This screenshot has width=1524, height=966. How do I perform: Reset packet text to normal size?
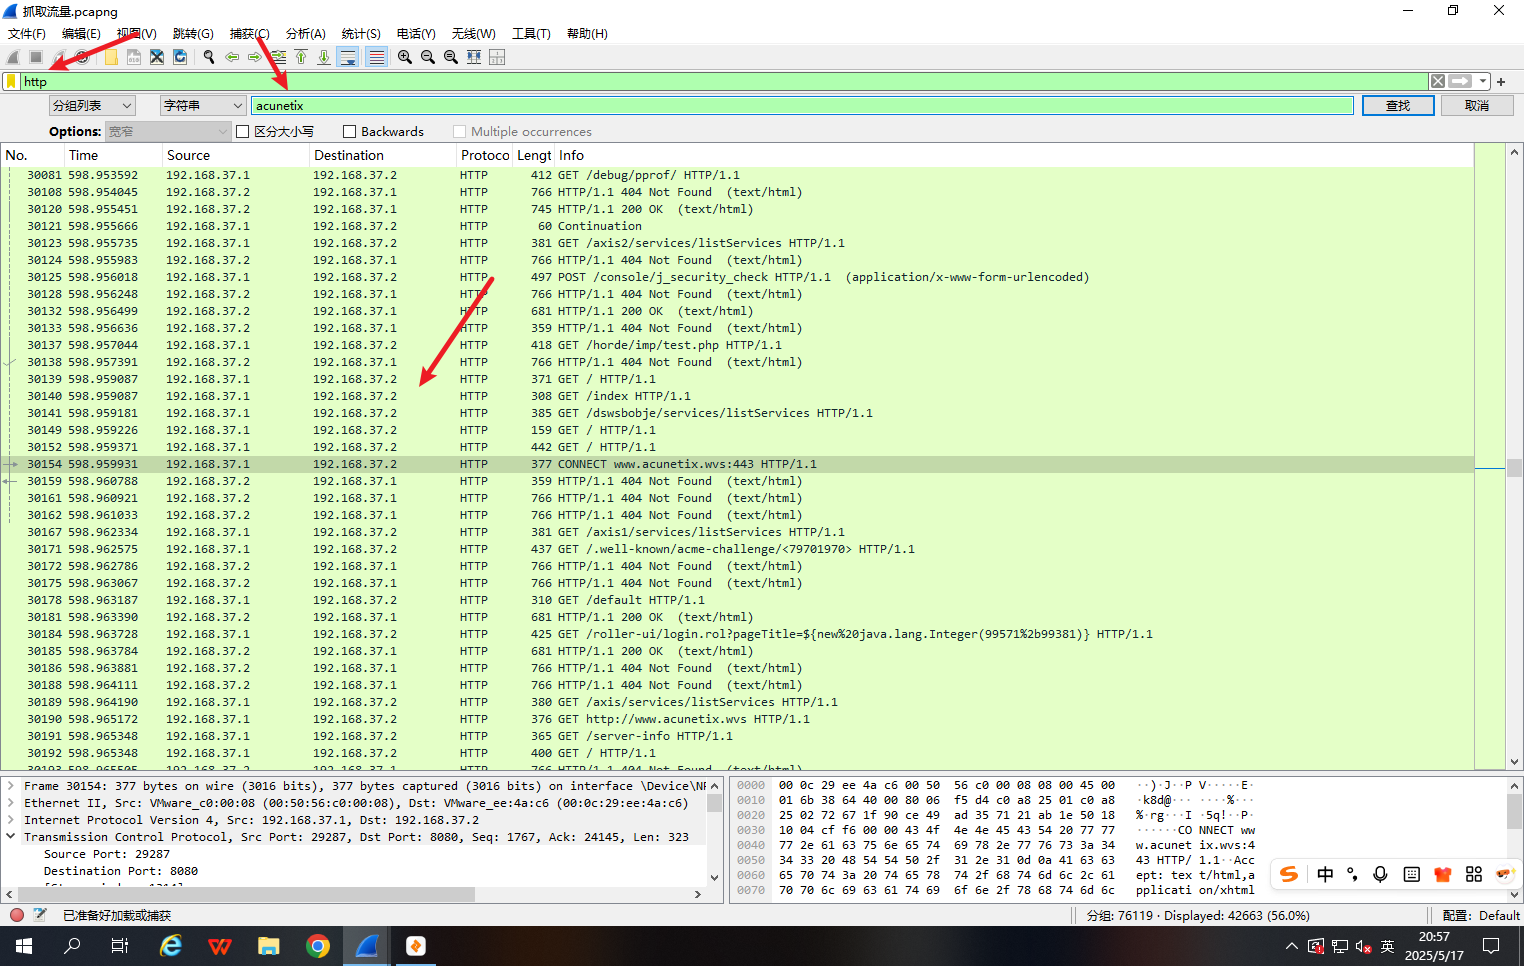[451, 57]
